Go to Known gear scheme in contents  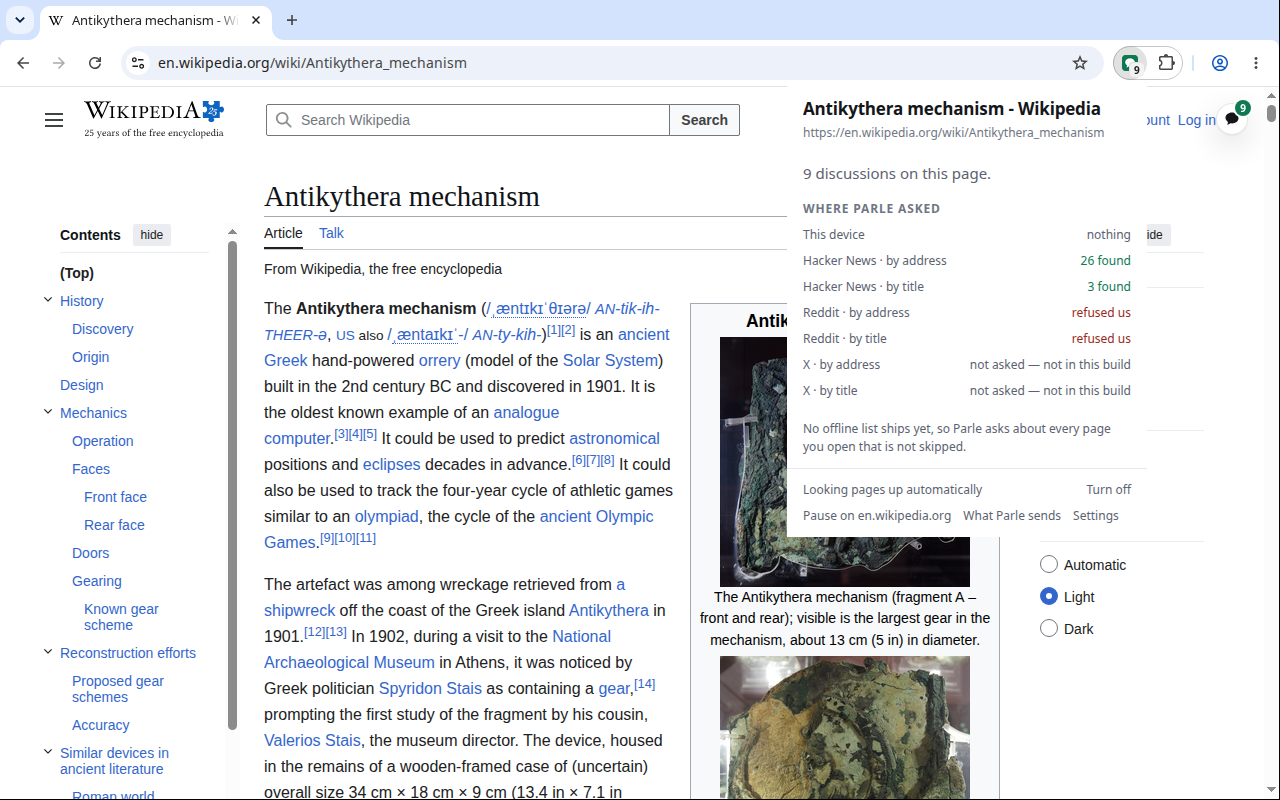pos(121,617)
